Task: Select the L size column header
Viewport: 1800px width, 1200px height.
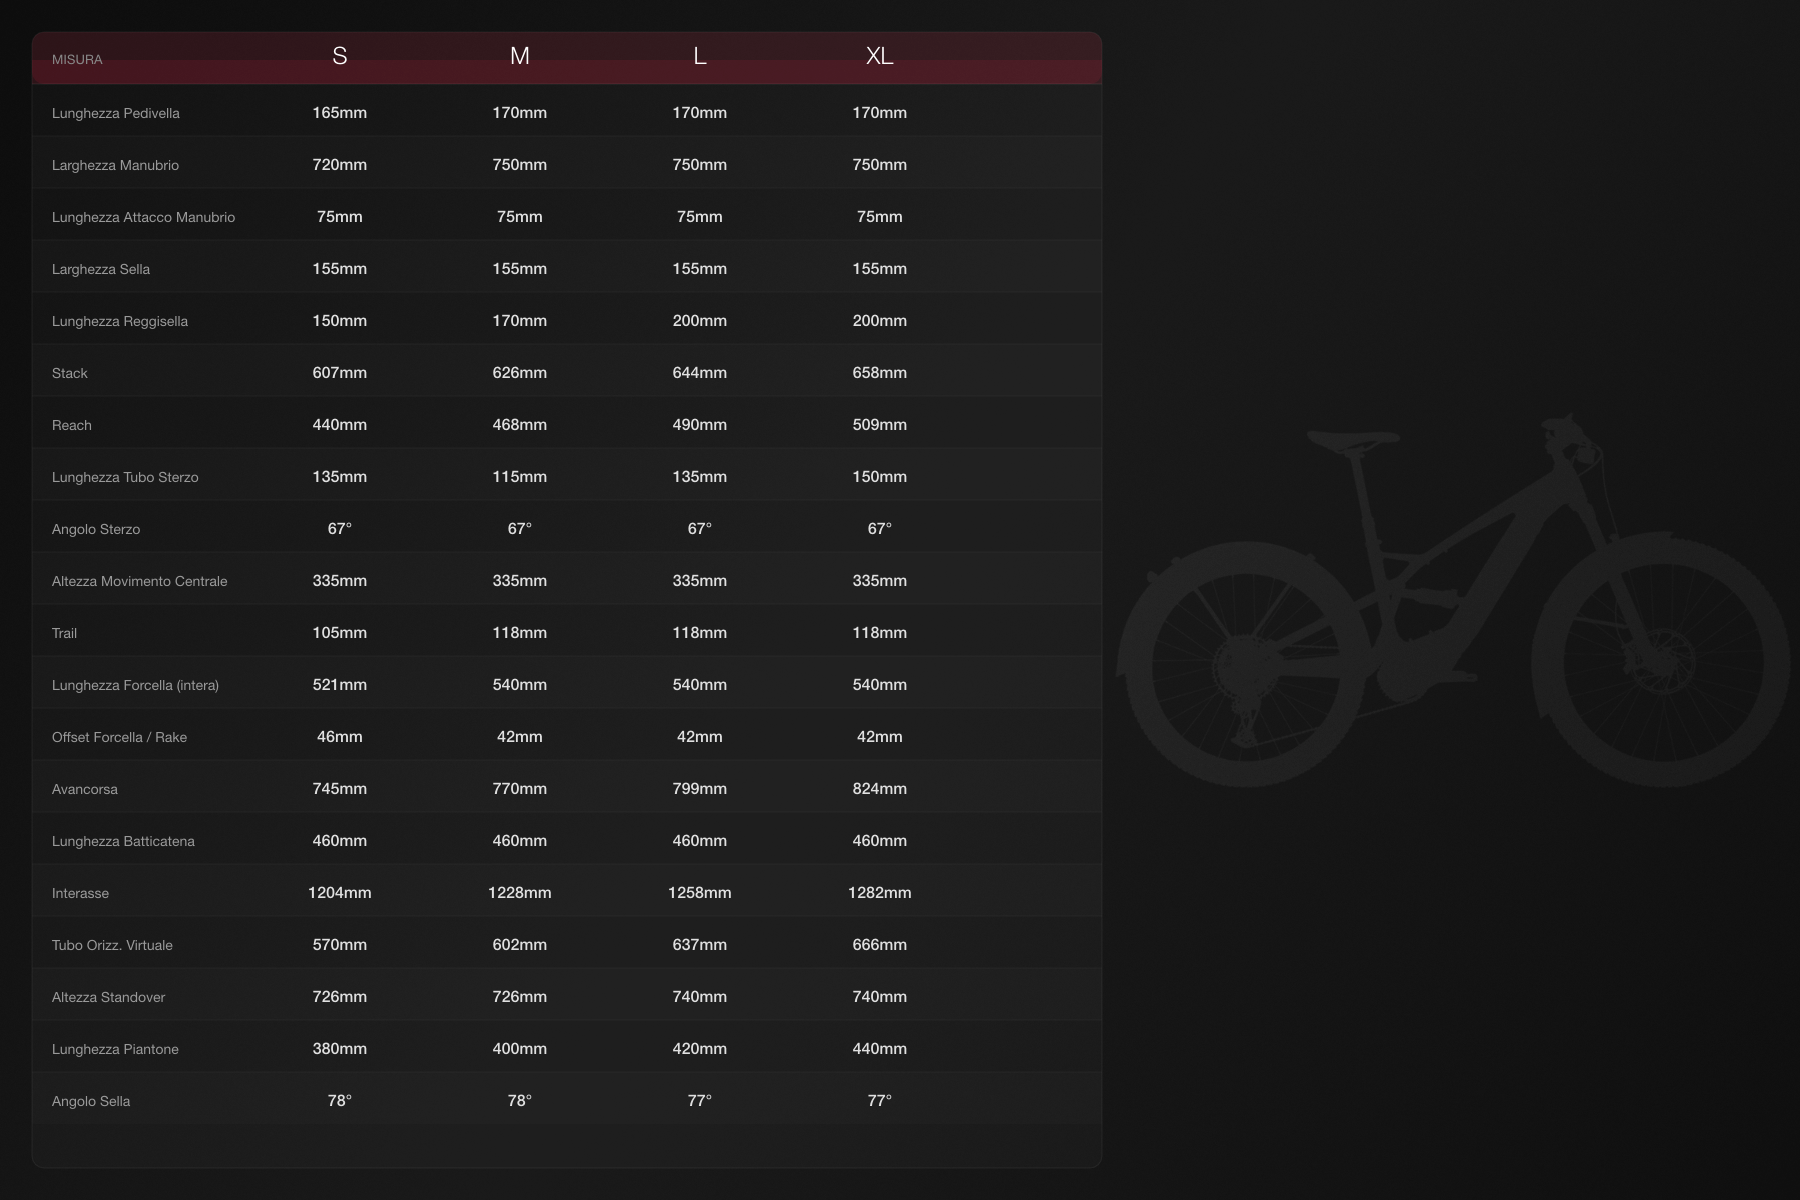Action: [x=699, y=57]
